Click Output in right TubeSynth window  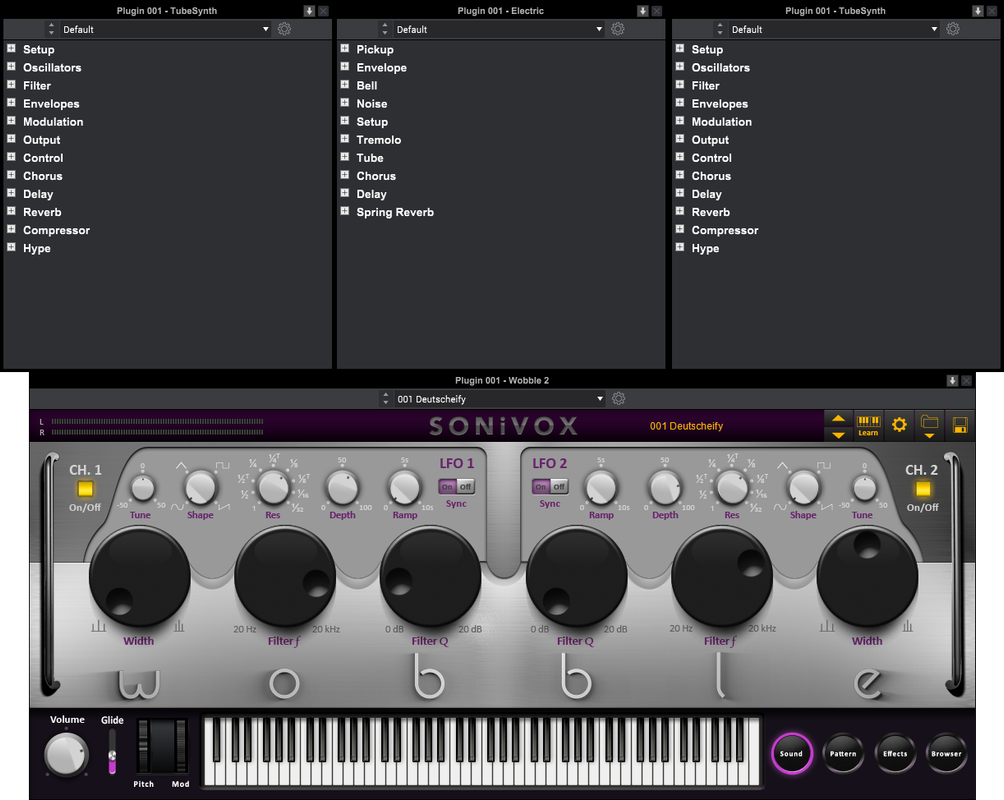tap(710, 140)
